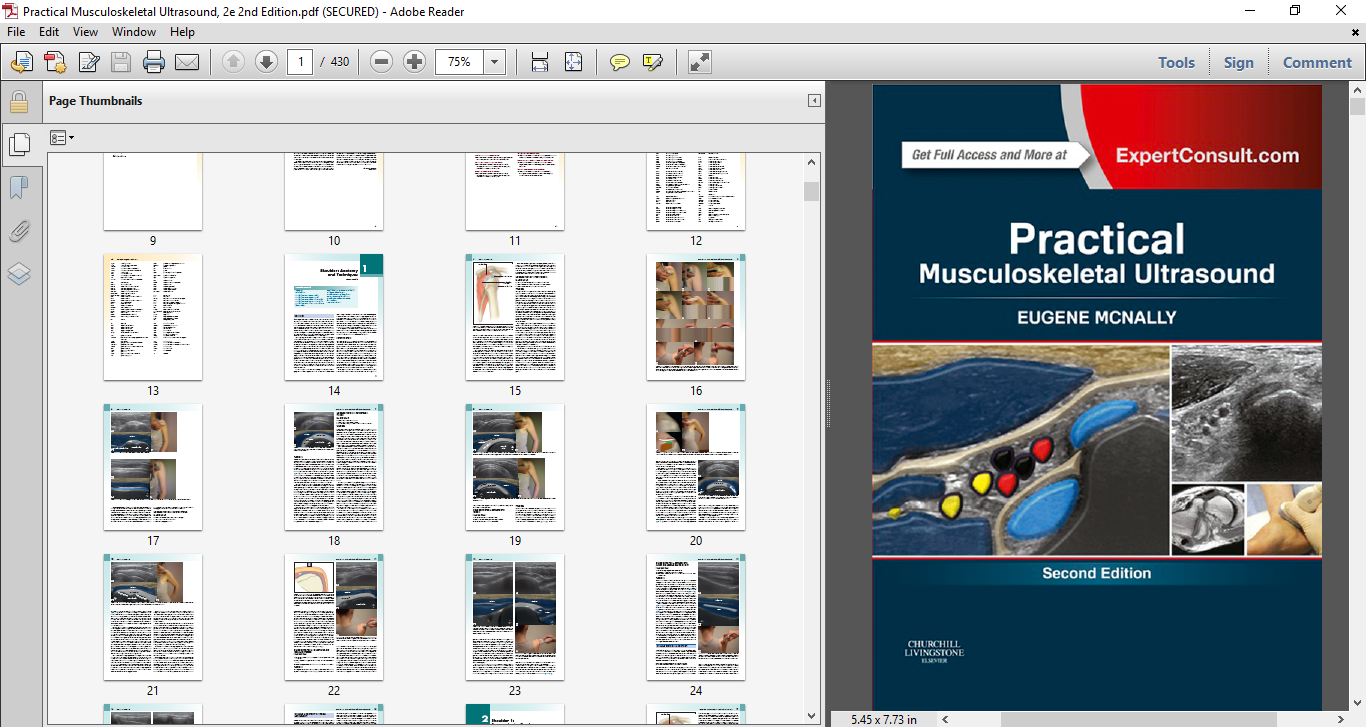Image resolution: width=1366 pixels, height=727 pixels.
Task: Open the thumbnails options menu dropdown
Action: (x=62, y=137)
